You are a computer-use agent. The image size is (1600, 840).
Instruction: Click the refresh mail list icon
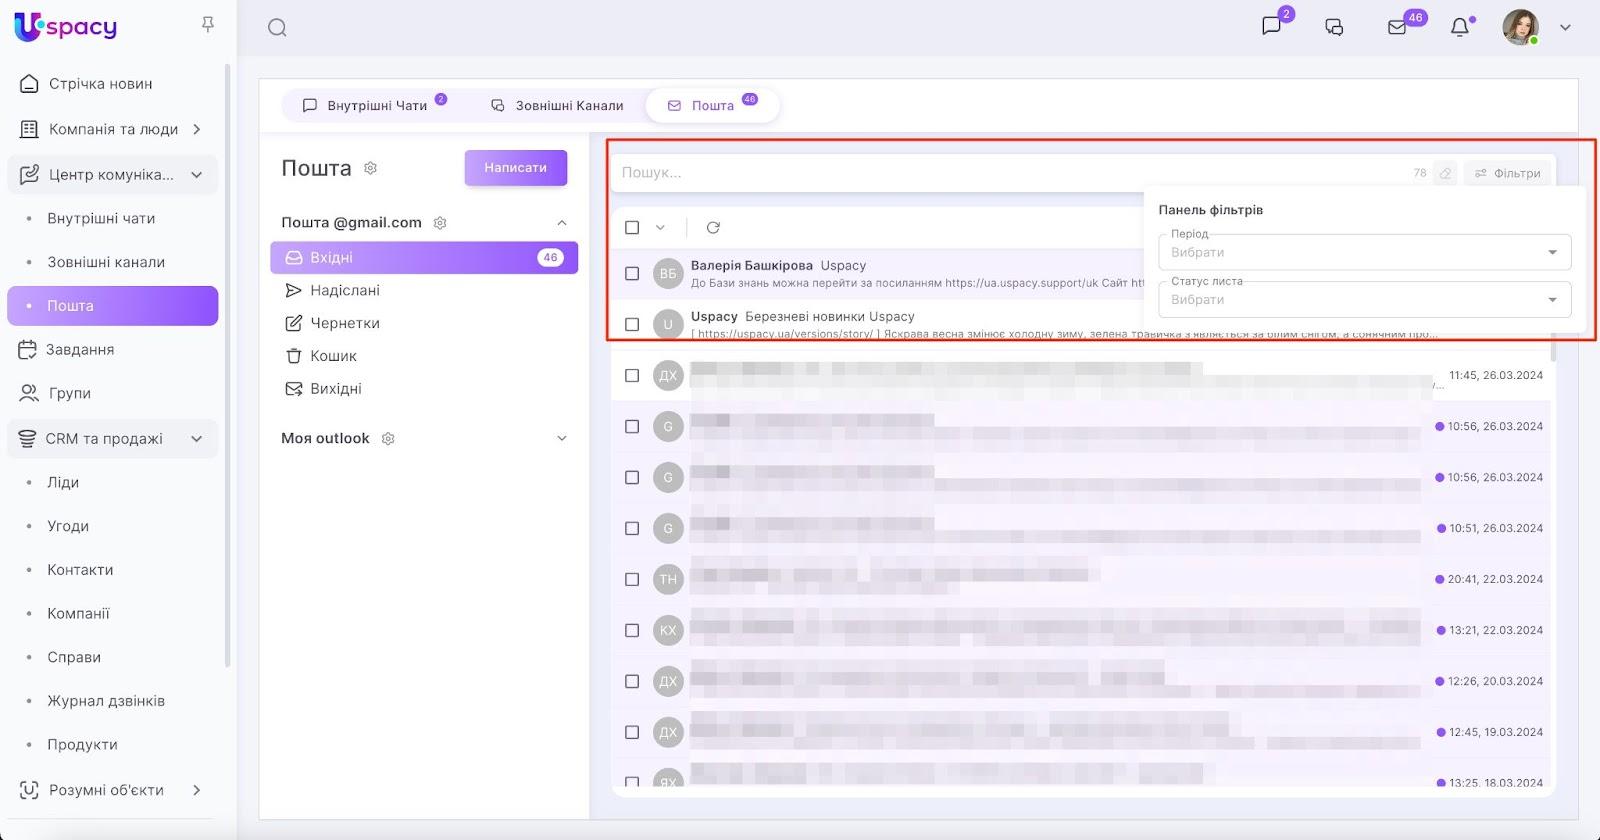coord(713,228)
